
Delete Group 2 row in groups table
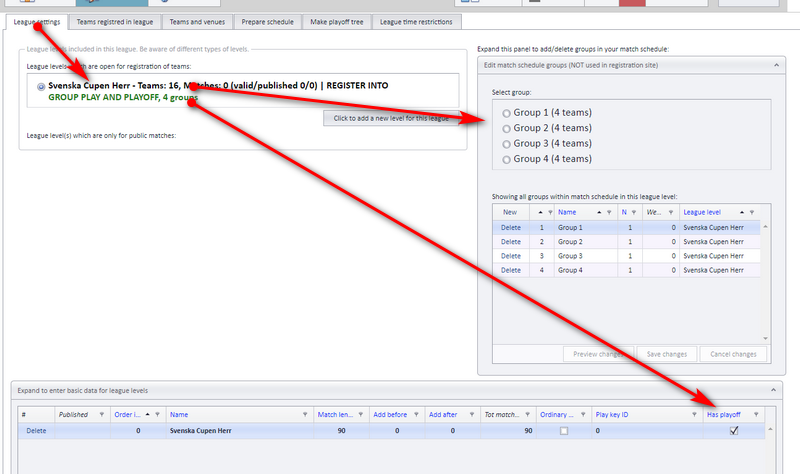[x=511, y=242]
